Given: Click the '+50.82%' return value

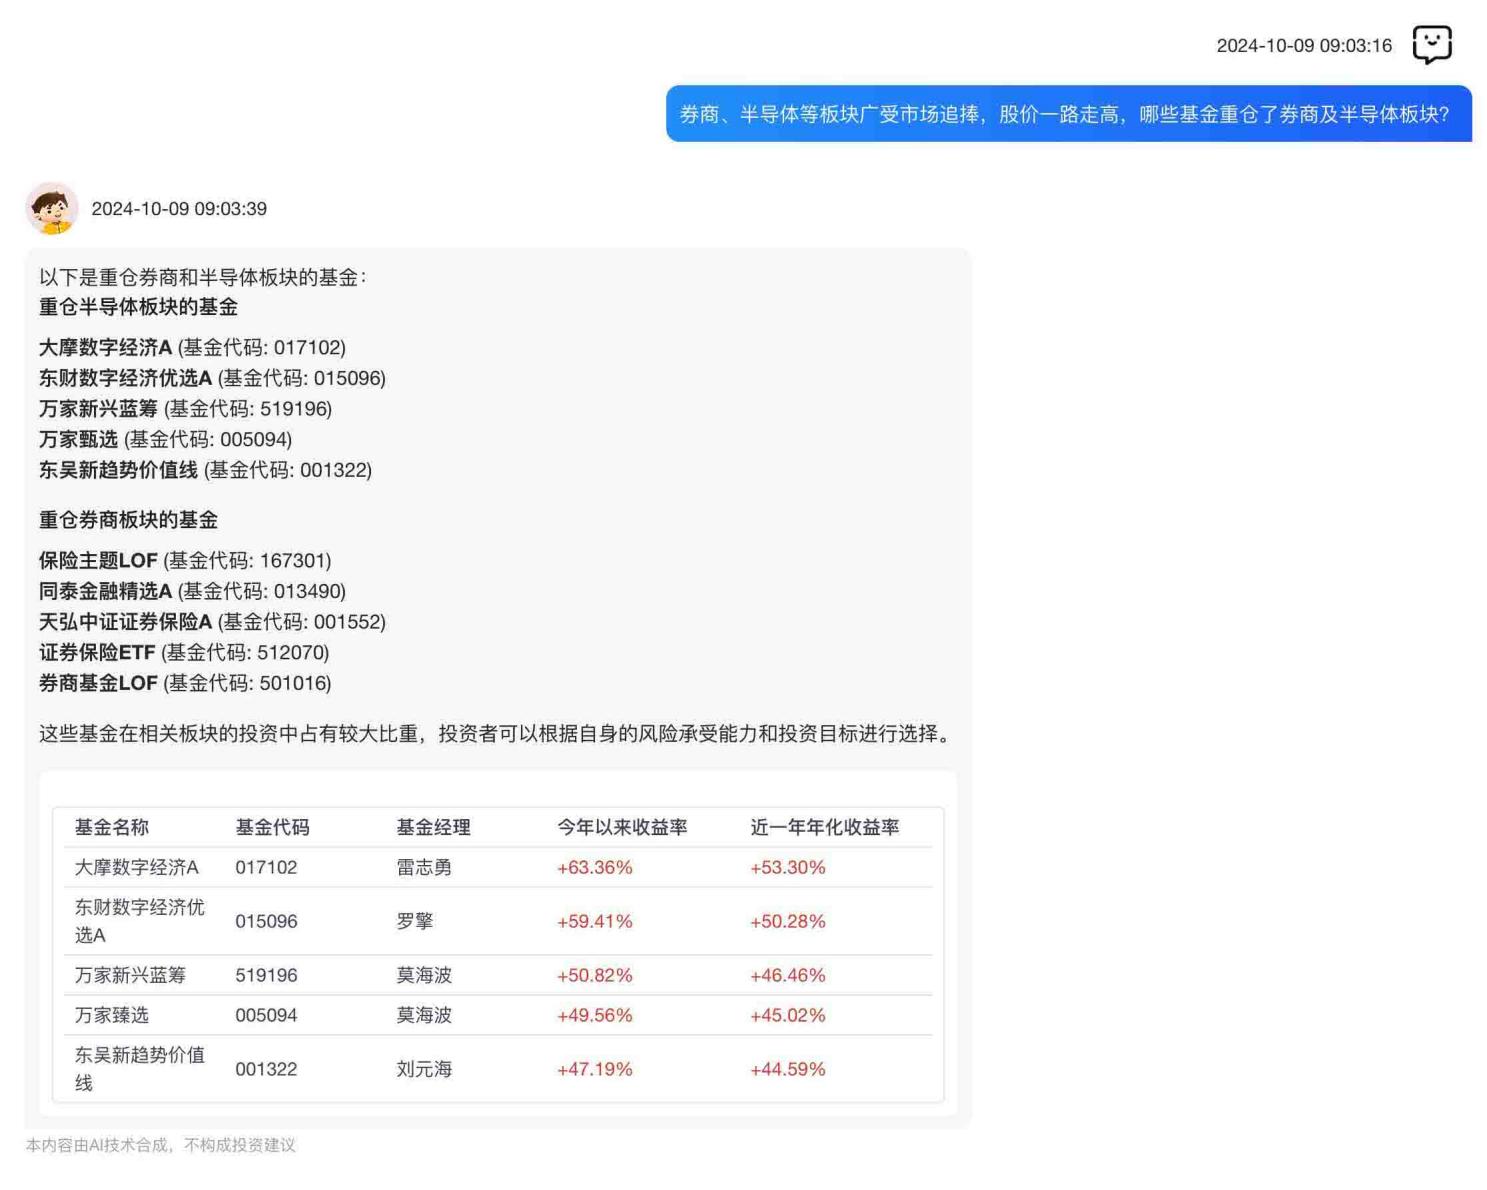Looking at the screenshot, I should [x=595, y=976].
